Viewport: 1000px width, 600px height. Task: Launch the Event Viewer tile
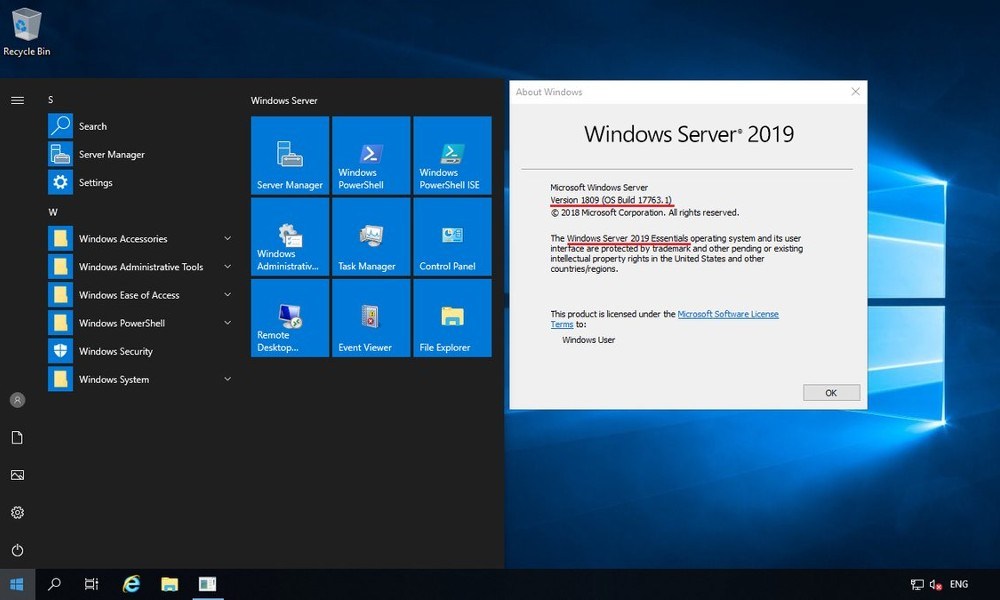point(370,318)
